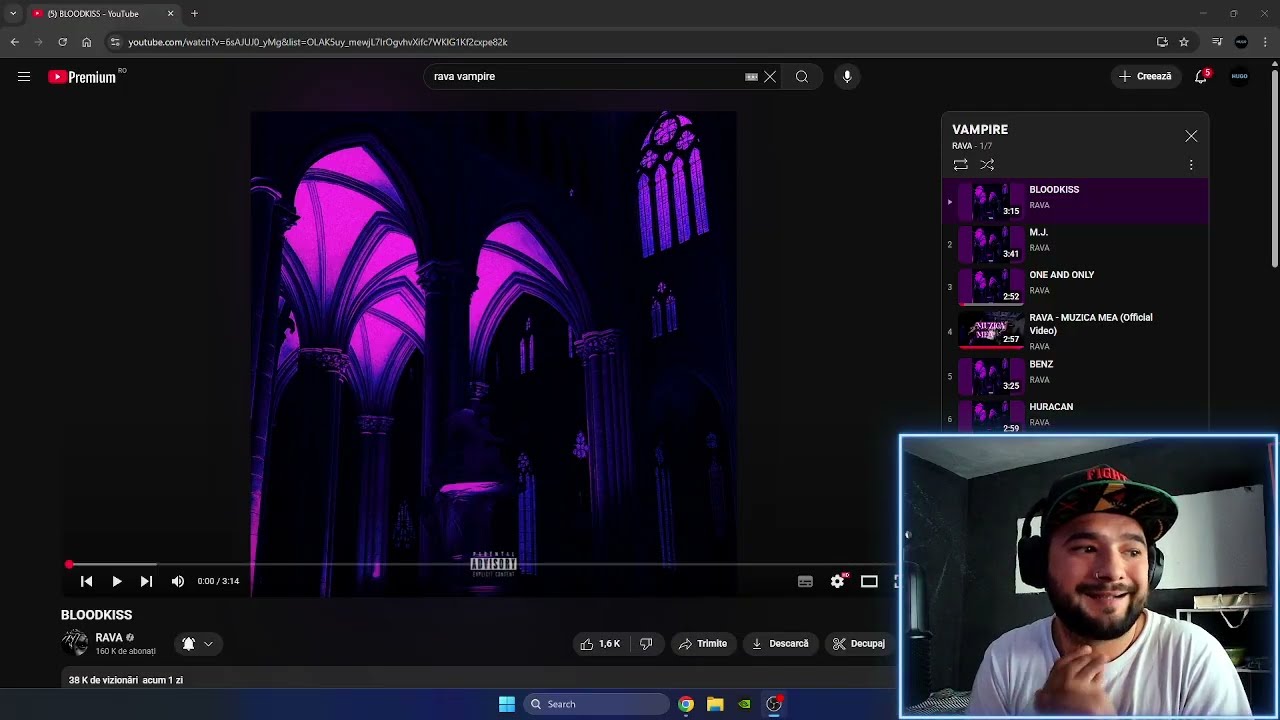Image resolution: width=1280 pixels, height=720 pixels.
Task: Open VAMPIRE playlist three-dot menu
Action: pyautogui.click(x=1191, y=165)
